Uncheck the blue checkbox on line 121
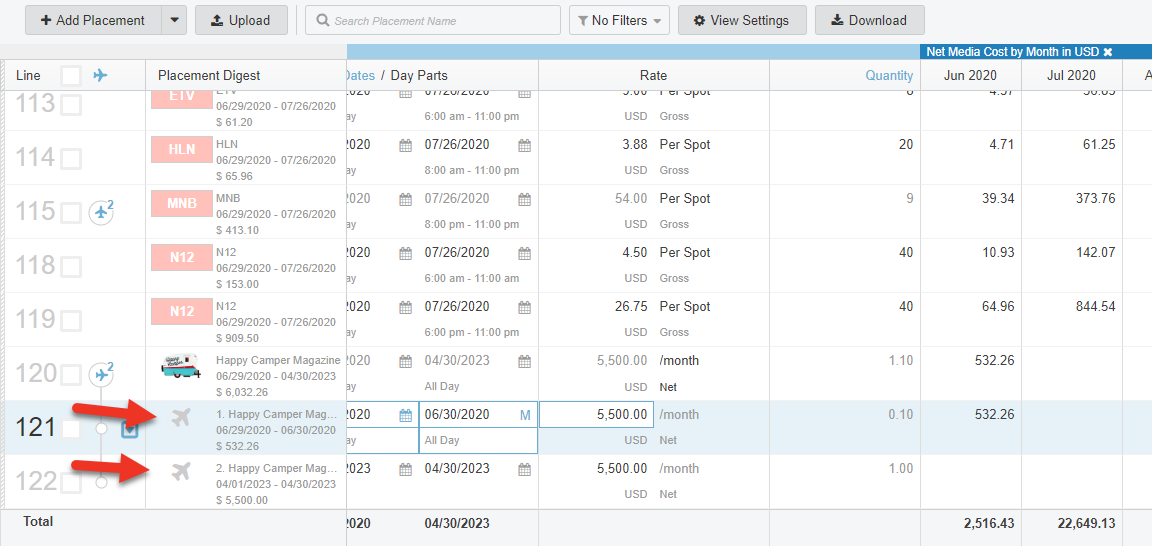The image size is (1152, 546). (x=130, y=429)
